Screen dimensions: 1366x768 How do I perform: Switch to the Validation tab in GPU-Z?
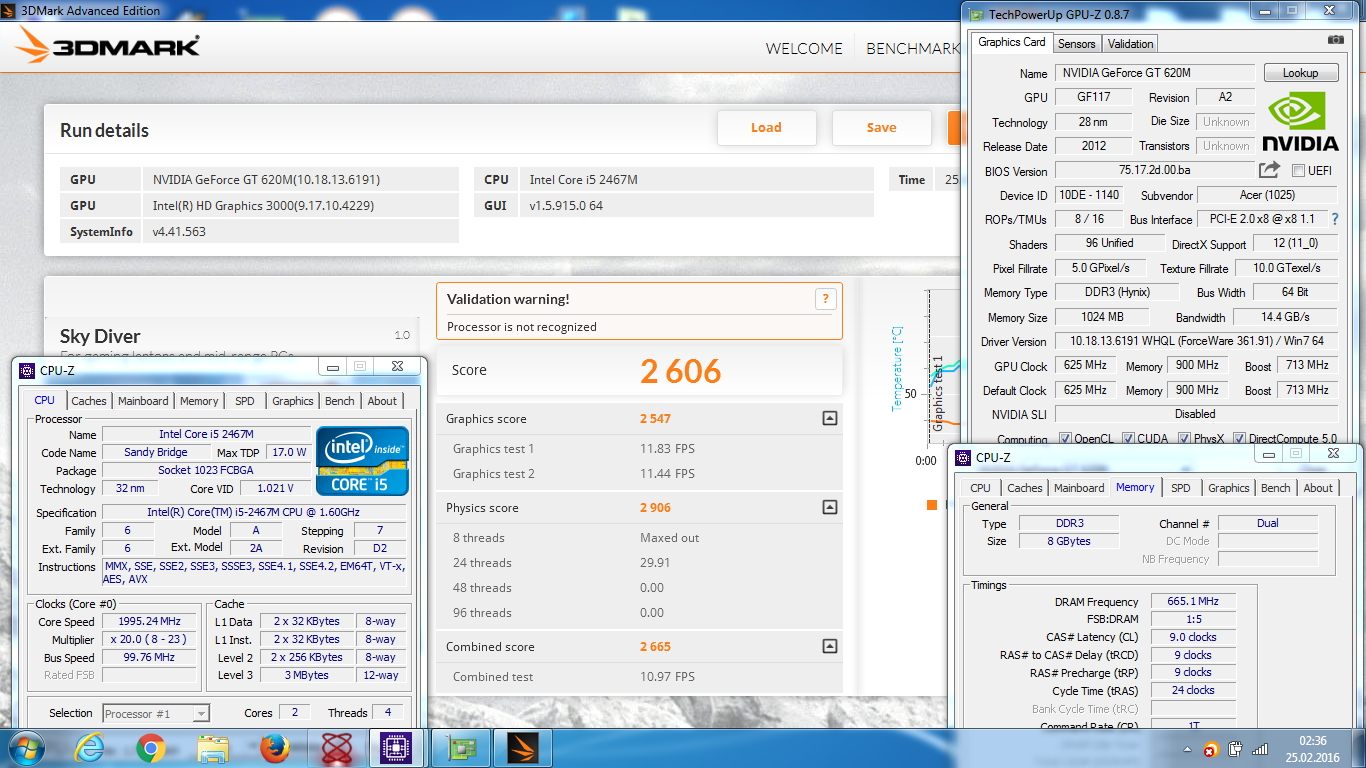click(x=1131, y=43)
